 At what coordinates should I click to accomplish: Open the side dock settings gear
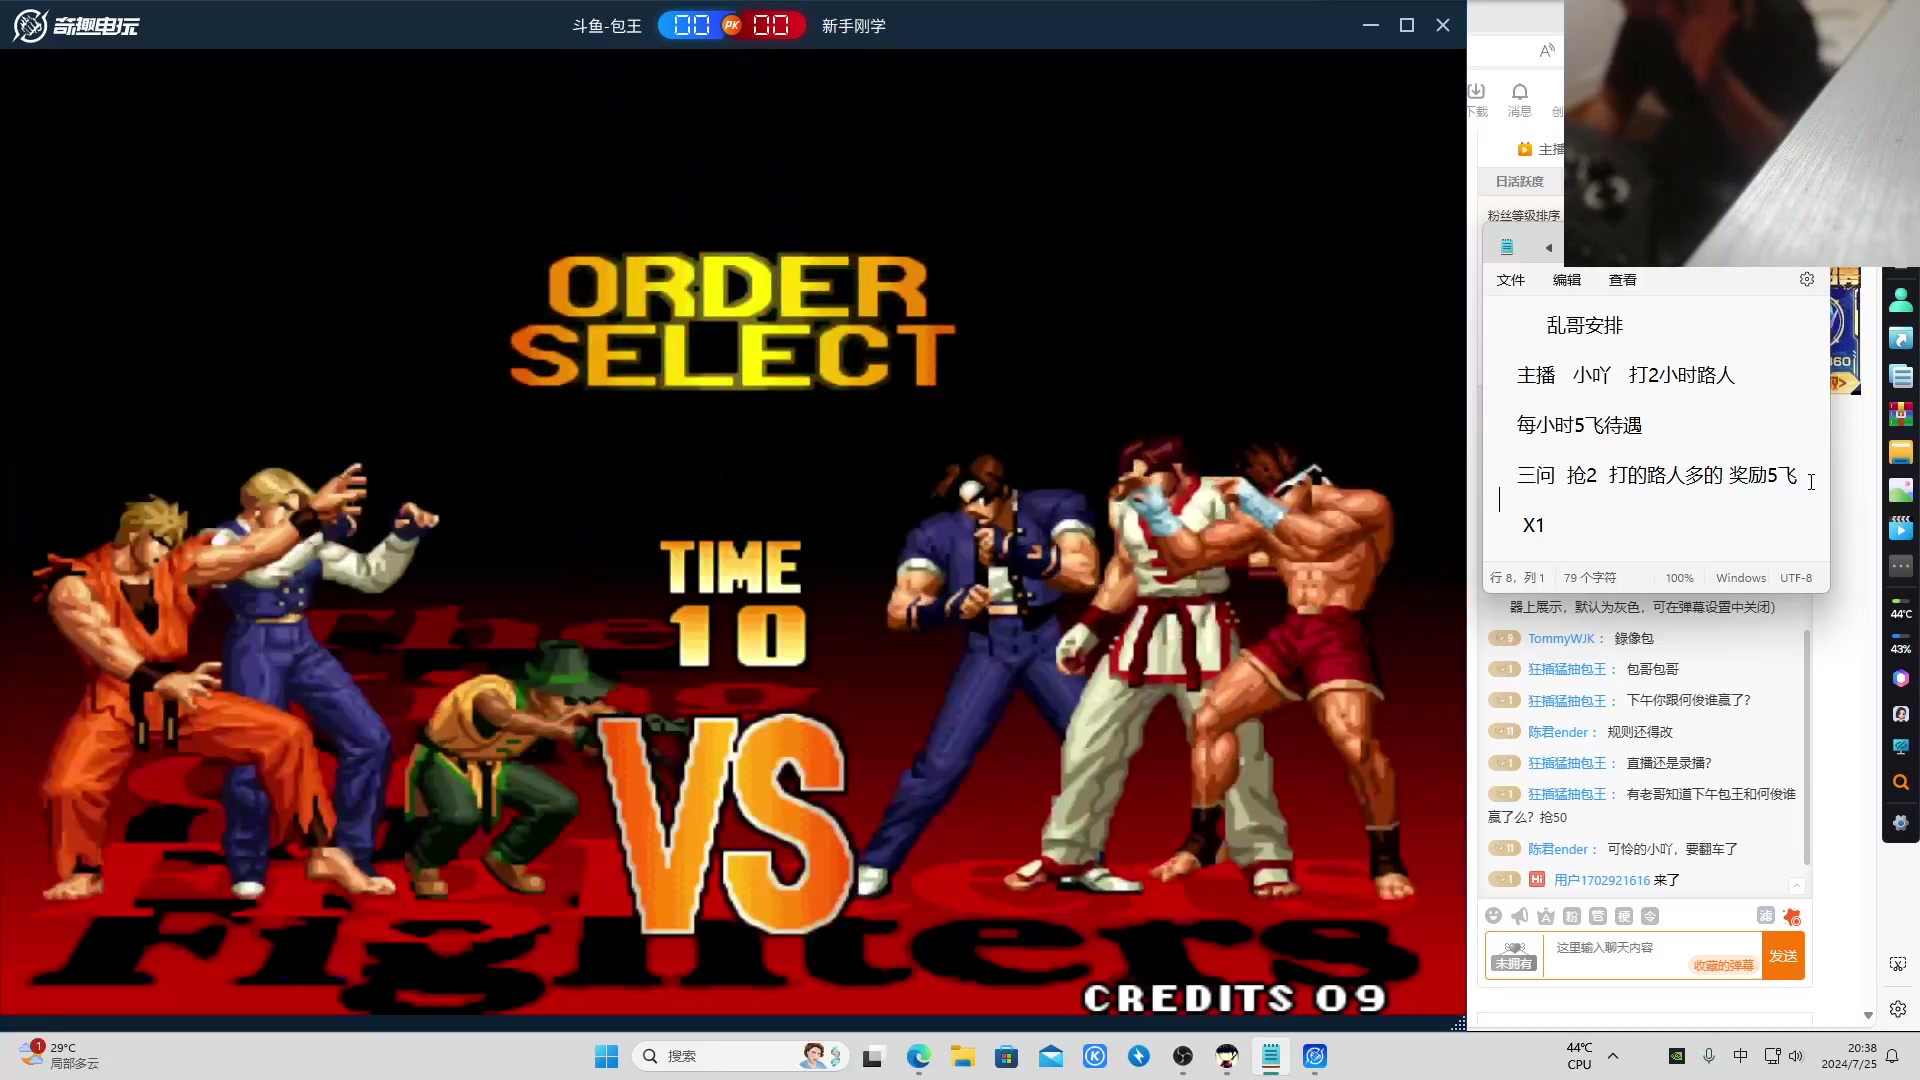(1900, 822)
